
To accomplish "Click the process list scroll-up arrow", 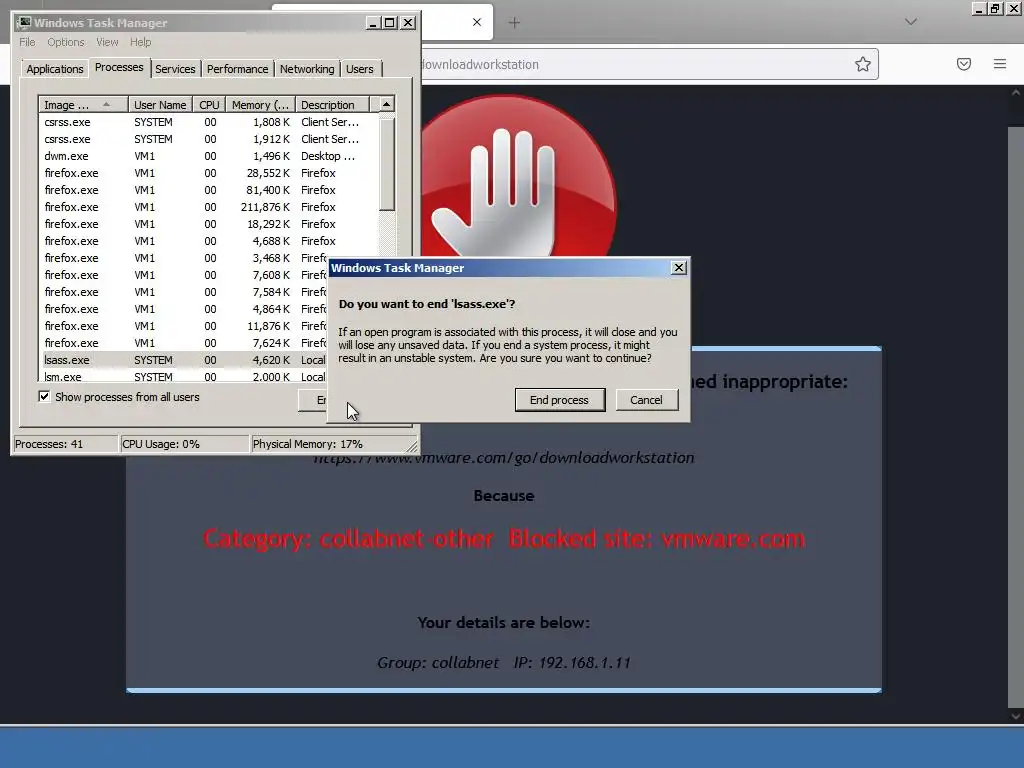I will click(387, 104).
